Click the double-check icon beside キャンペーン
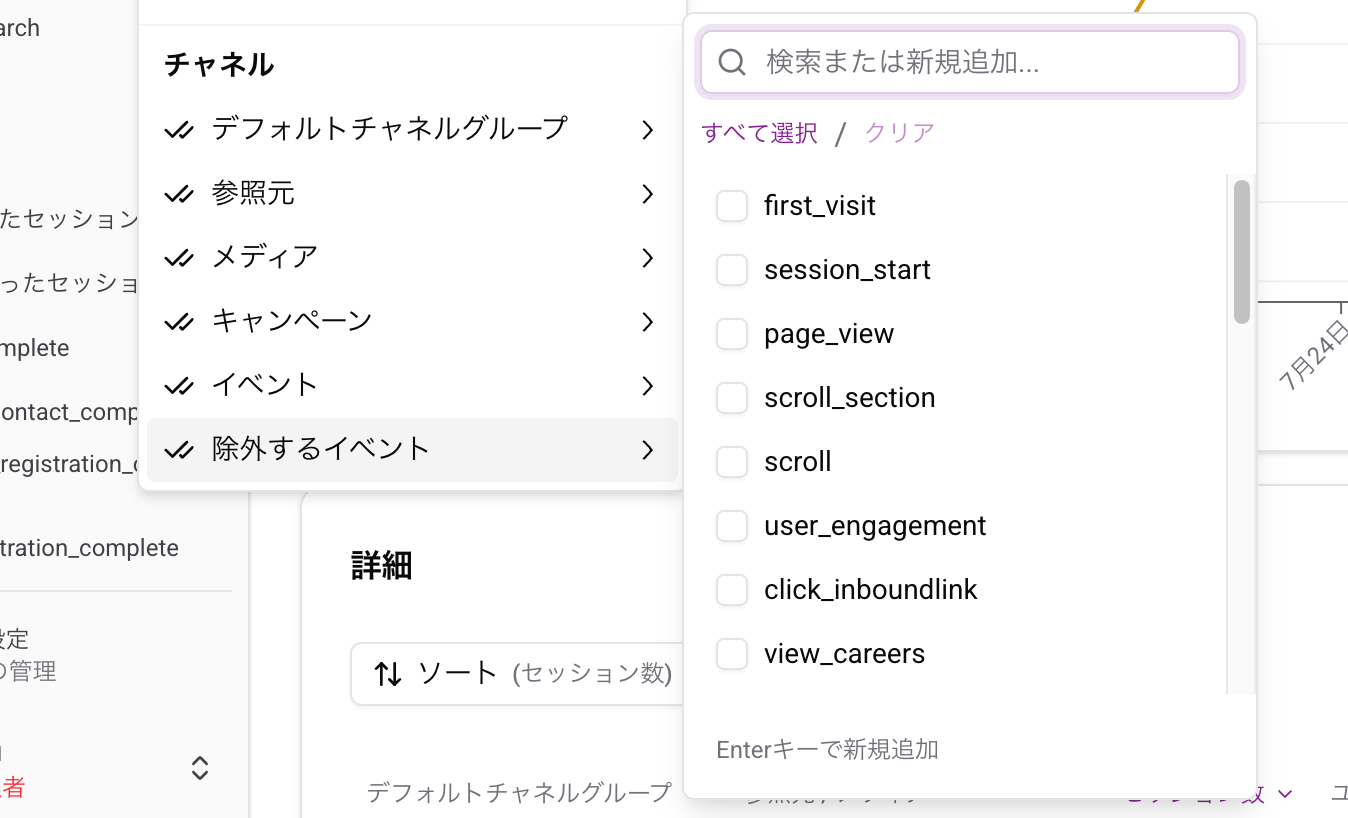Image resolution: width=1348 pixels, height=818 pixels. point(180,321)
